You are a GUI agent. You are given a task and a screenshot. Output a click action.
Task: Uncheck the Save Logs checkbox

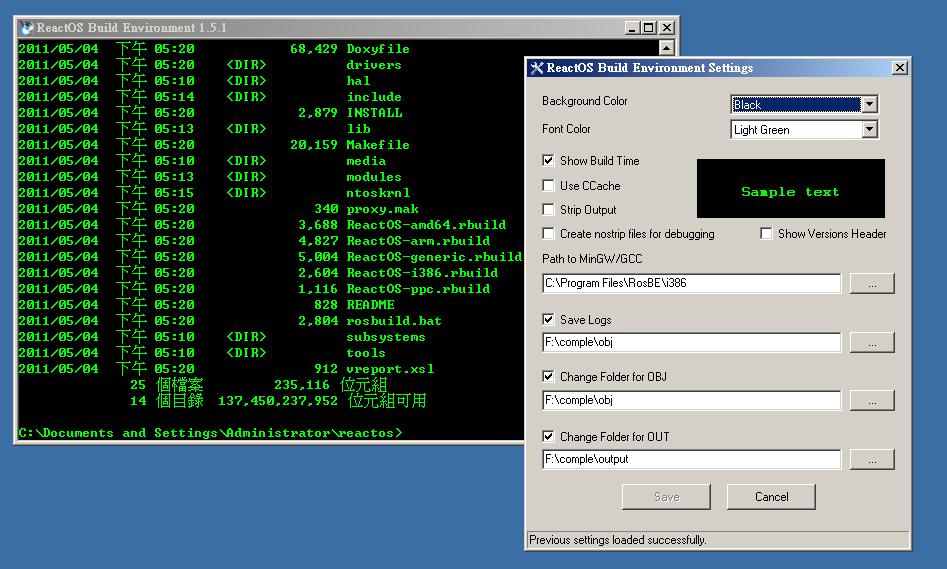[x=548, y=320]
